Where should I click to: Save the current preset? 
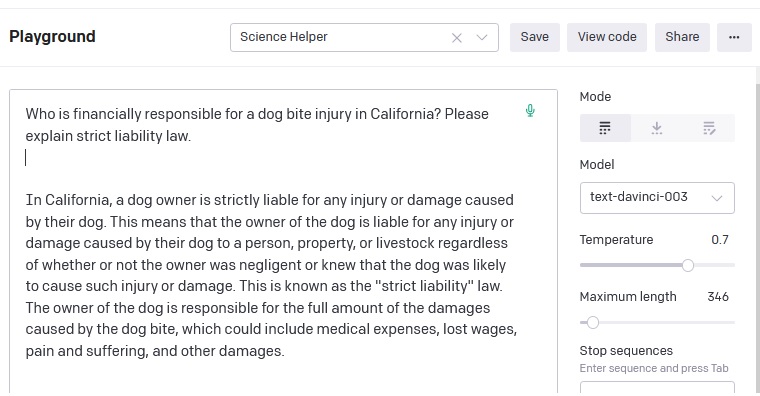coord(535,37)
